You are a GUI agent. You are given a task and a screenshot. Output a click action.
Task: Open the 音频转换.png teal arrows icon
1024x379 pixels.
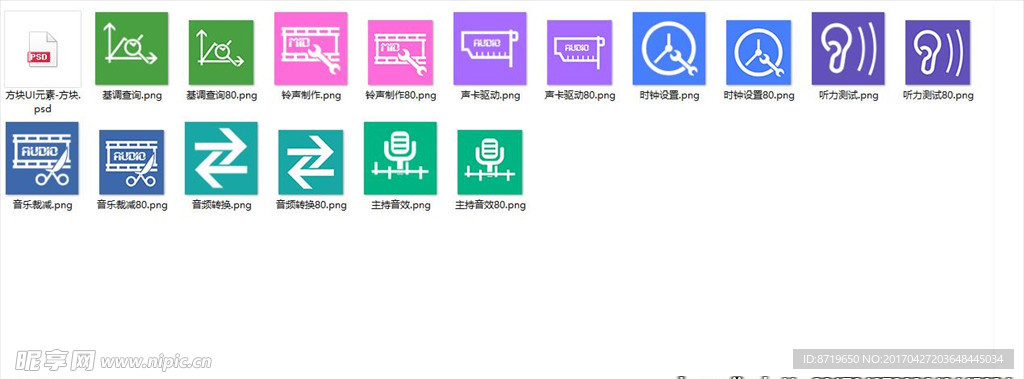(221, 158)
